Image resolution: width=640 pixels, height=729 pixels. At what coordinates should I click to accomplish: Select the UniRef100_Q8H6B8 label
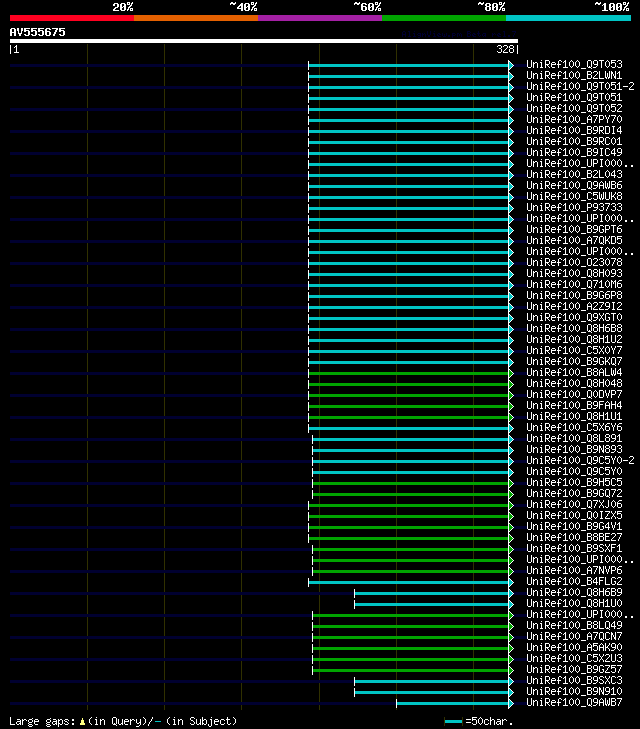574,328
